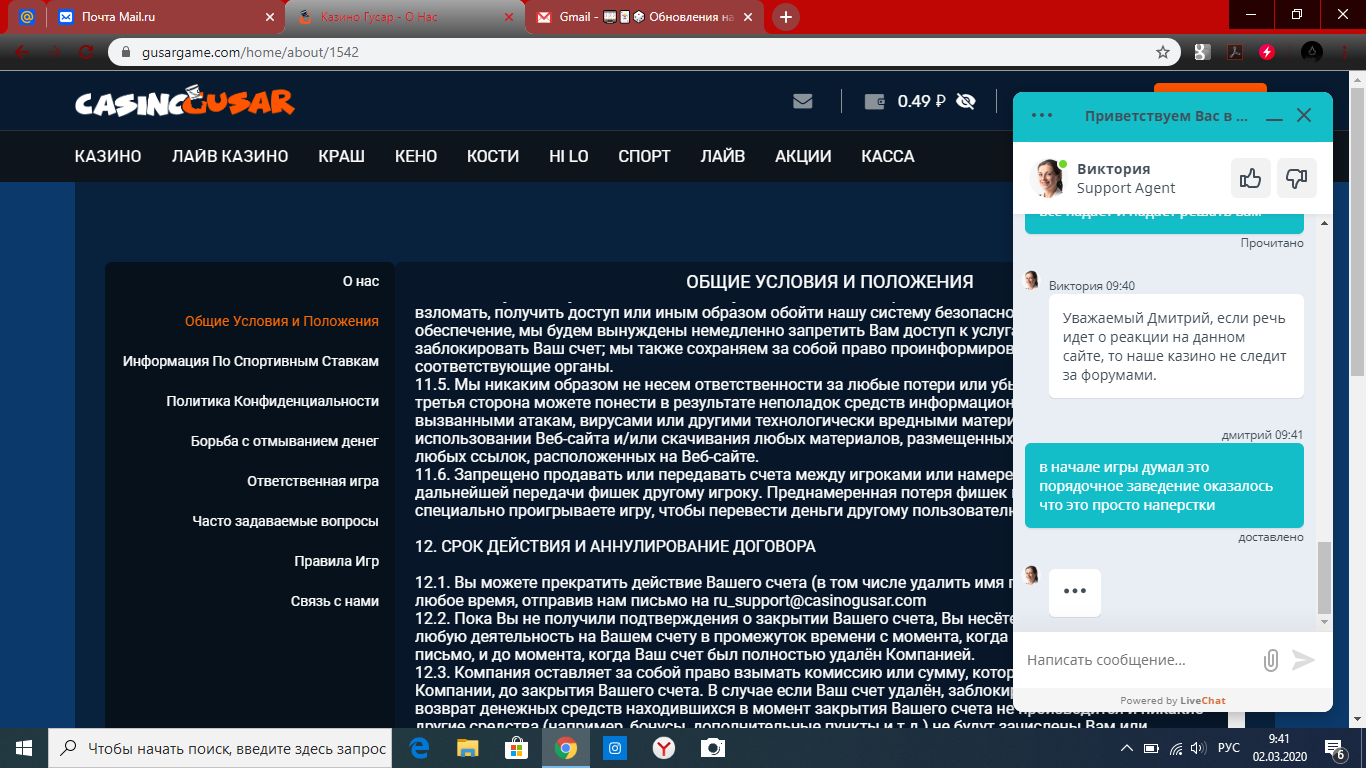This screenshot has height=768, width=1366.
Task: Open the КАССА cashier section
Action: pyautogui.click(x=888, y=156)
